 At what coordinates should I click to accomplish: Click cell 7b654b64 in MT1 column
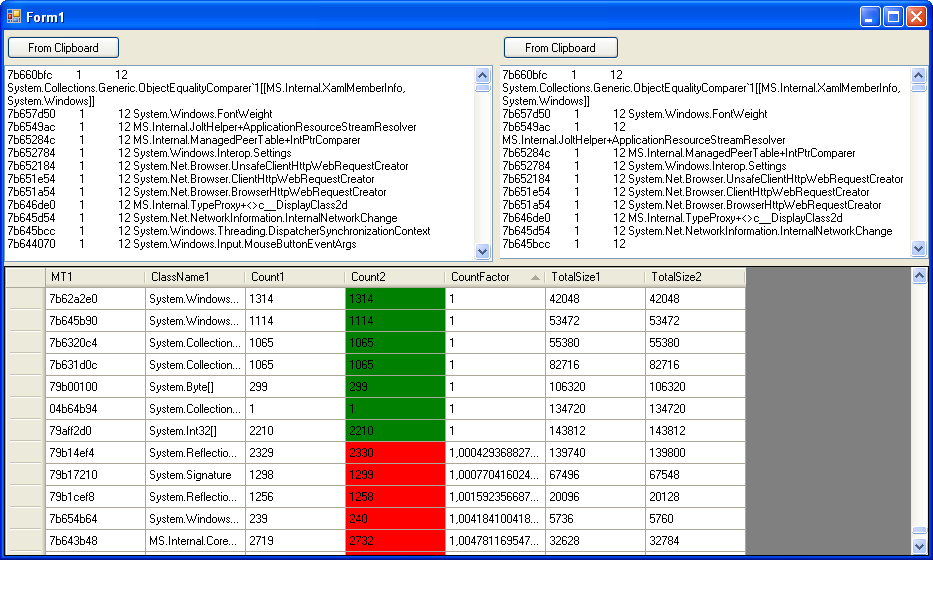(x=95, y=519)
